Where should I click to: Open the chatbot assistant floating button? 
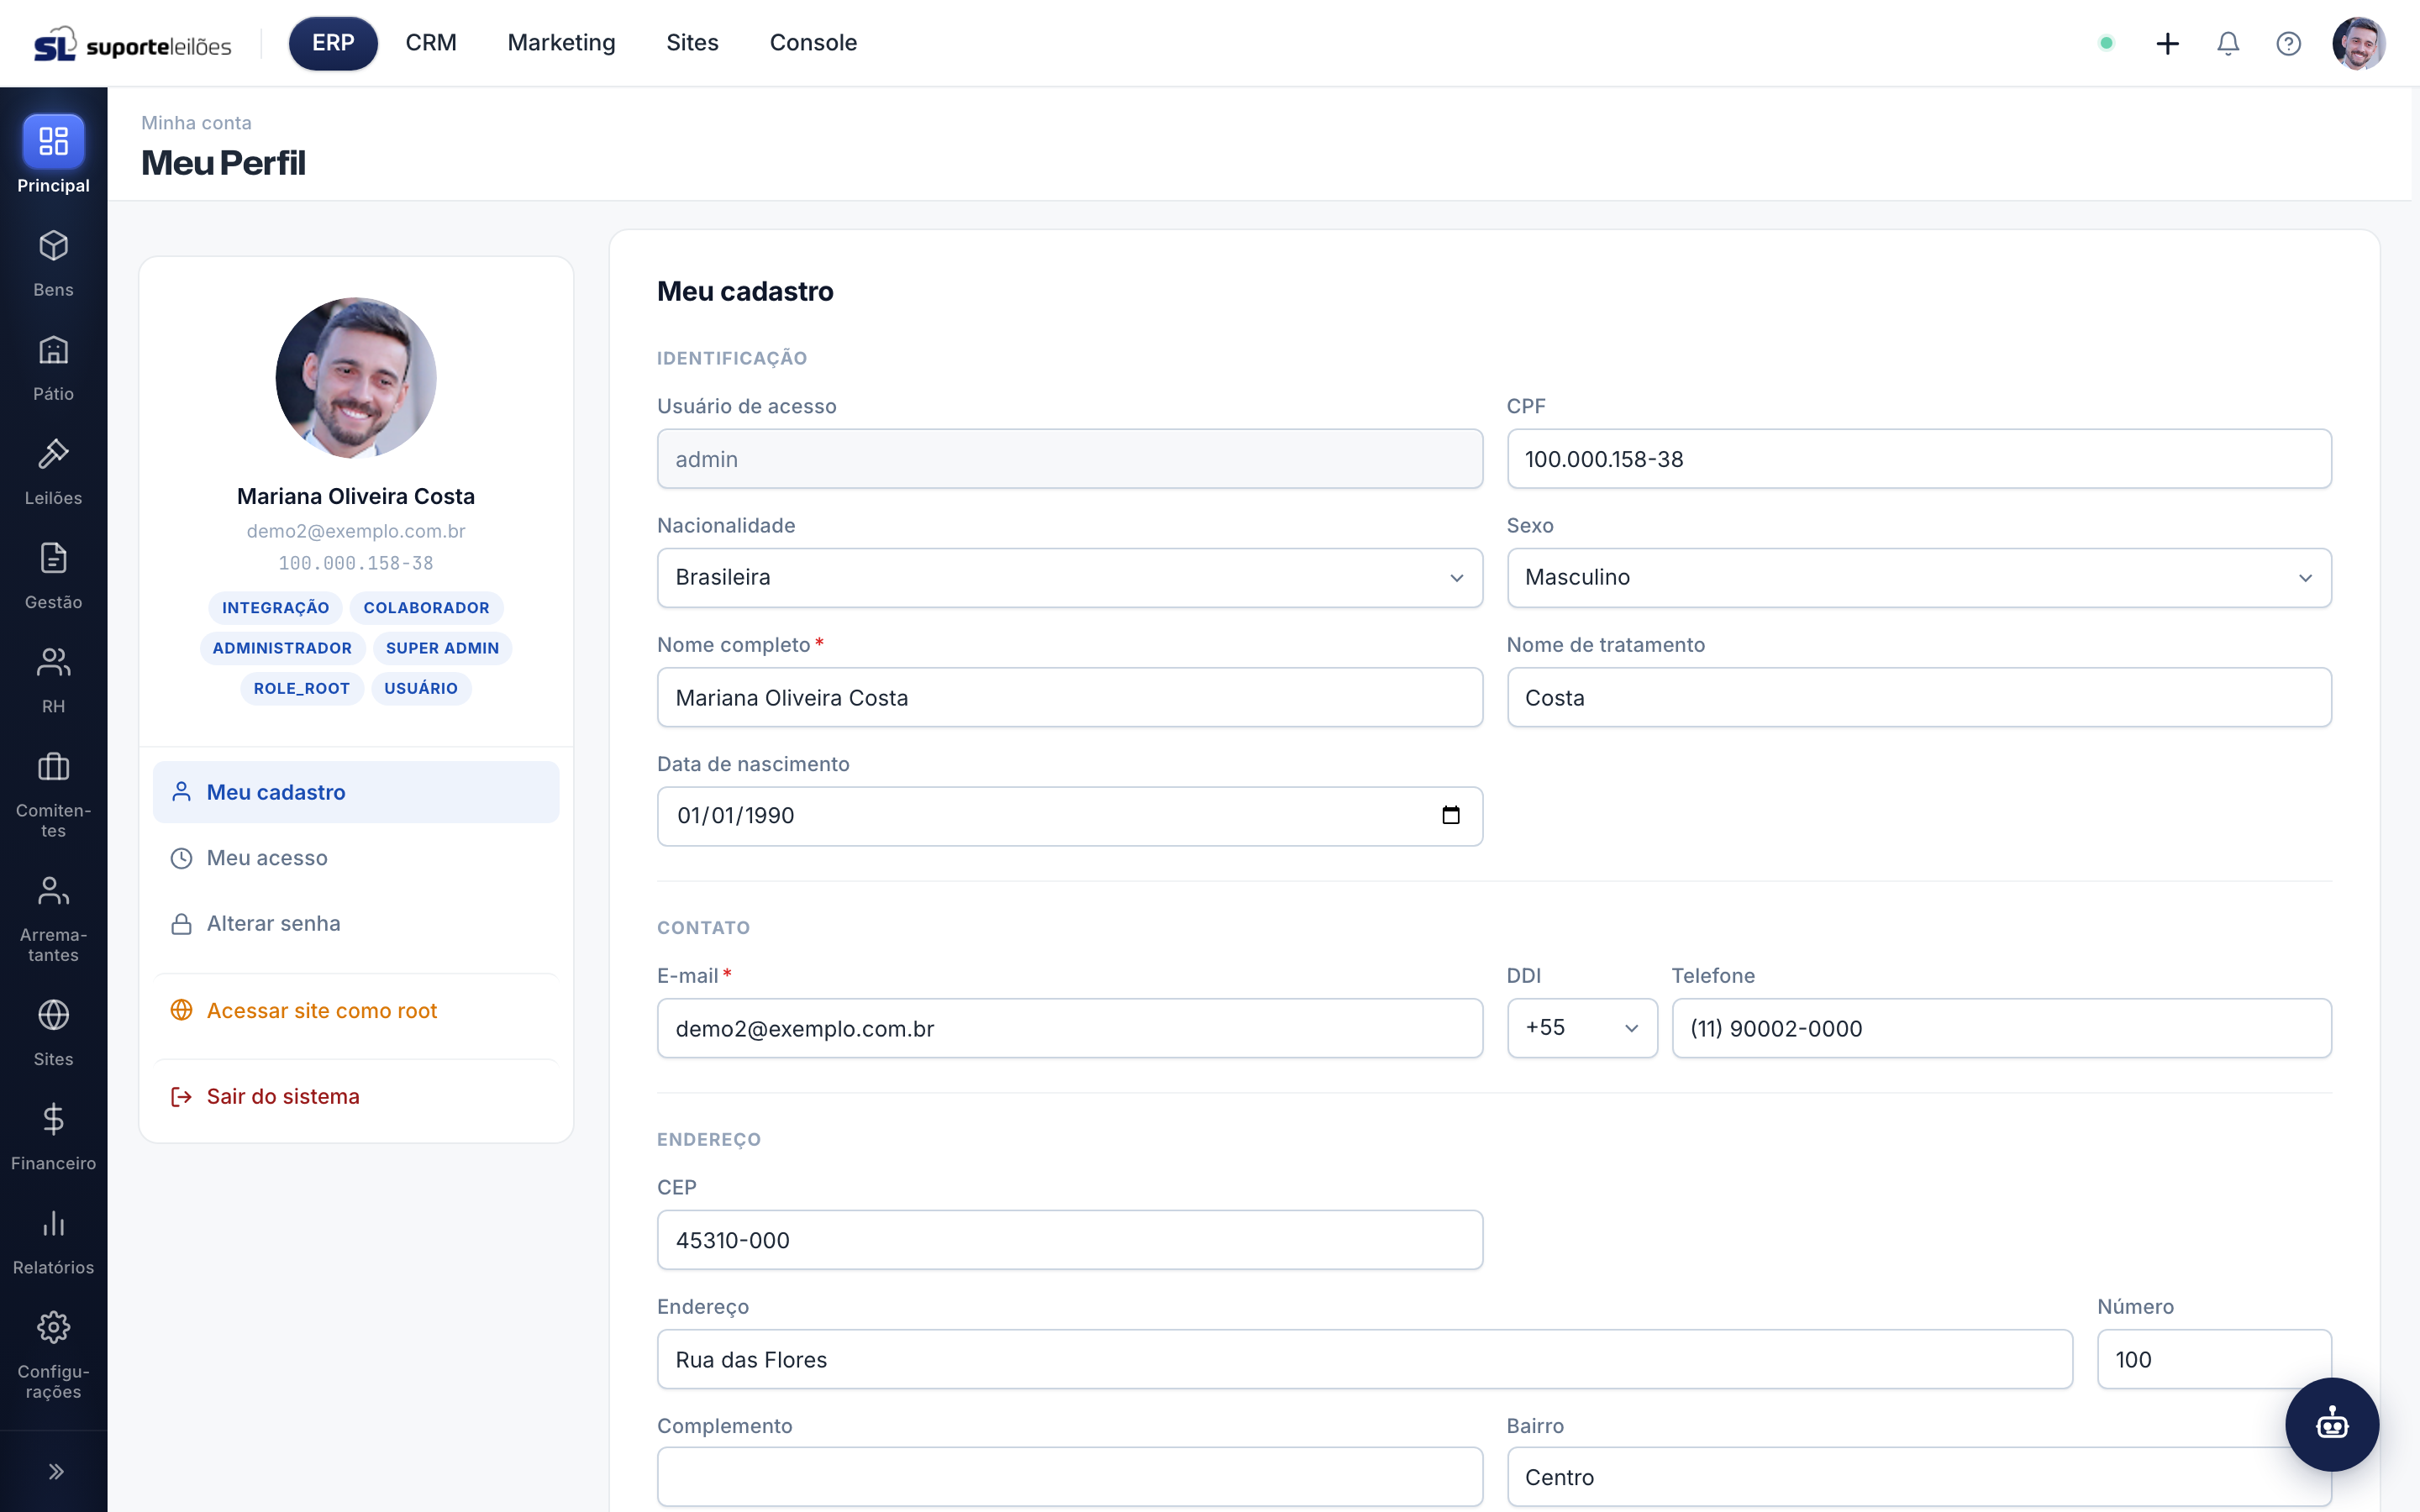pyautogui.click(x=2331, y=1424)
